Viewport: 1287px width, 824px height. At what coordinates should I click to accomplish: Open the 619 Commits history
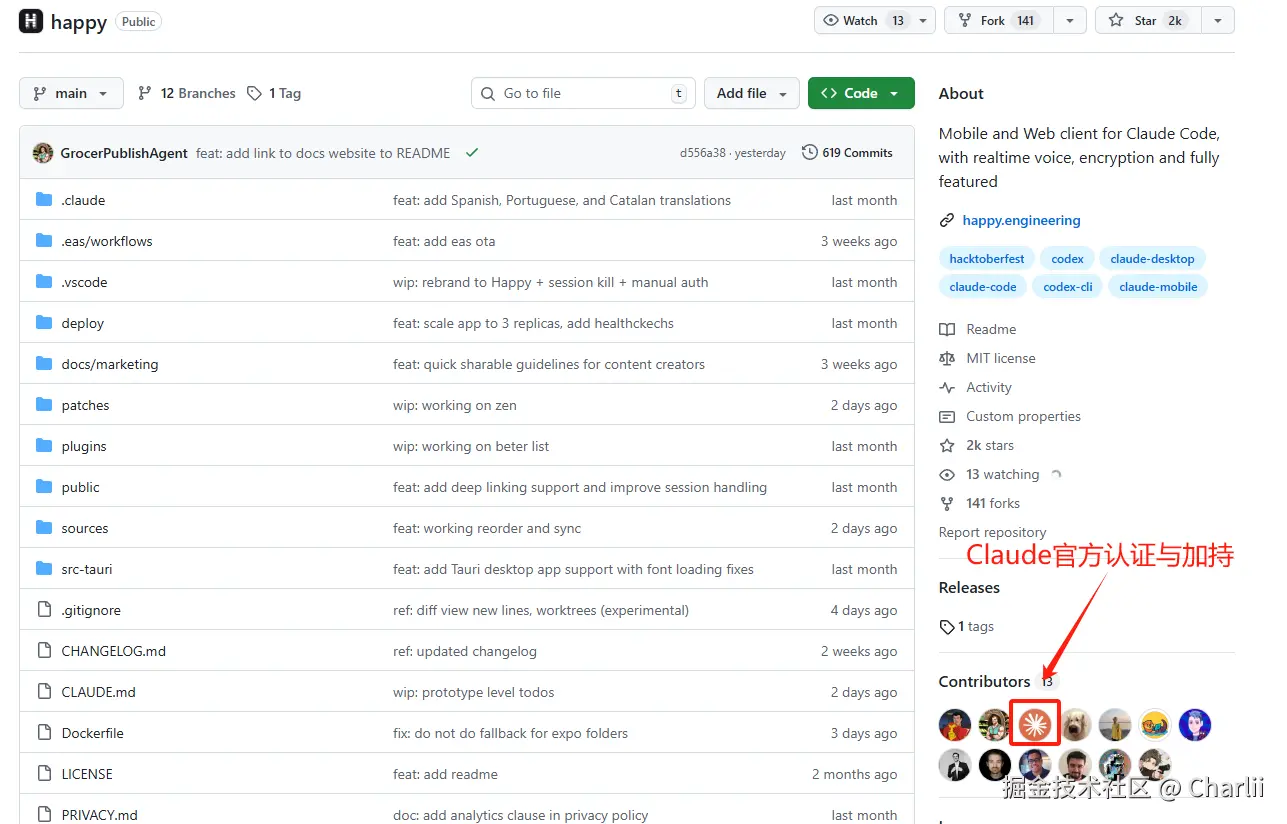(x=847, y=153)
